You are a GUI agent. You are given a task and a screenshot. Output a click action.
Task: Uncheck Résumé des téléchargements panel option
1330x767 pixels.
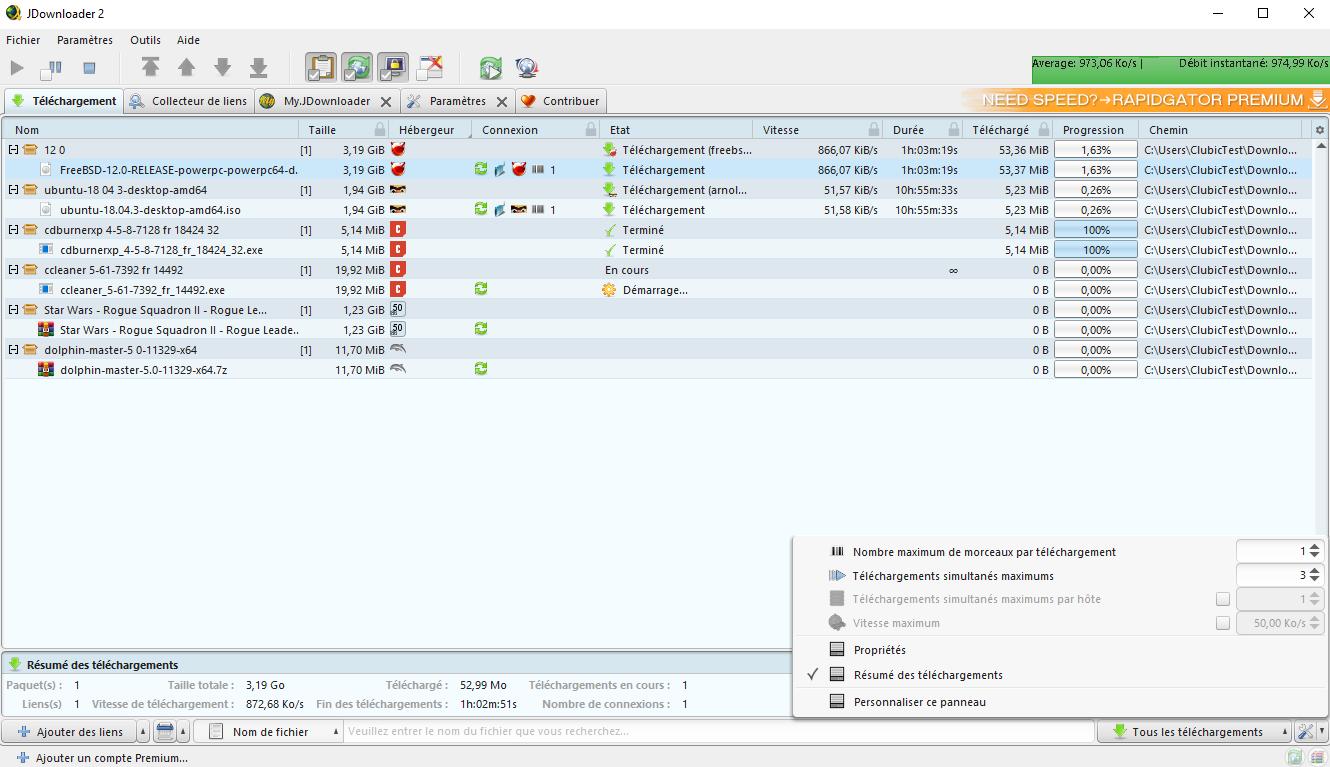[927, 675]
